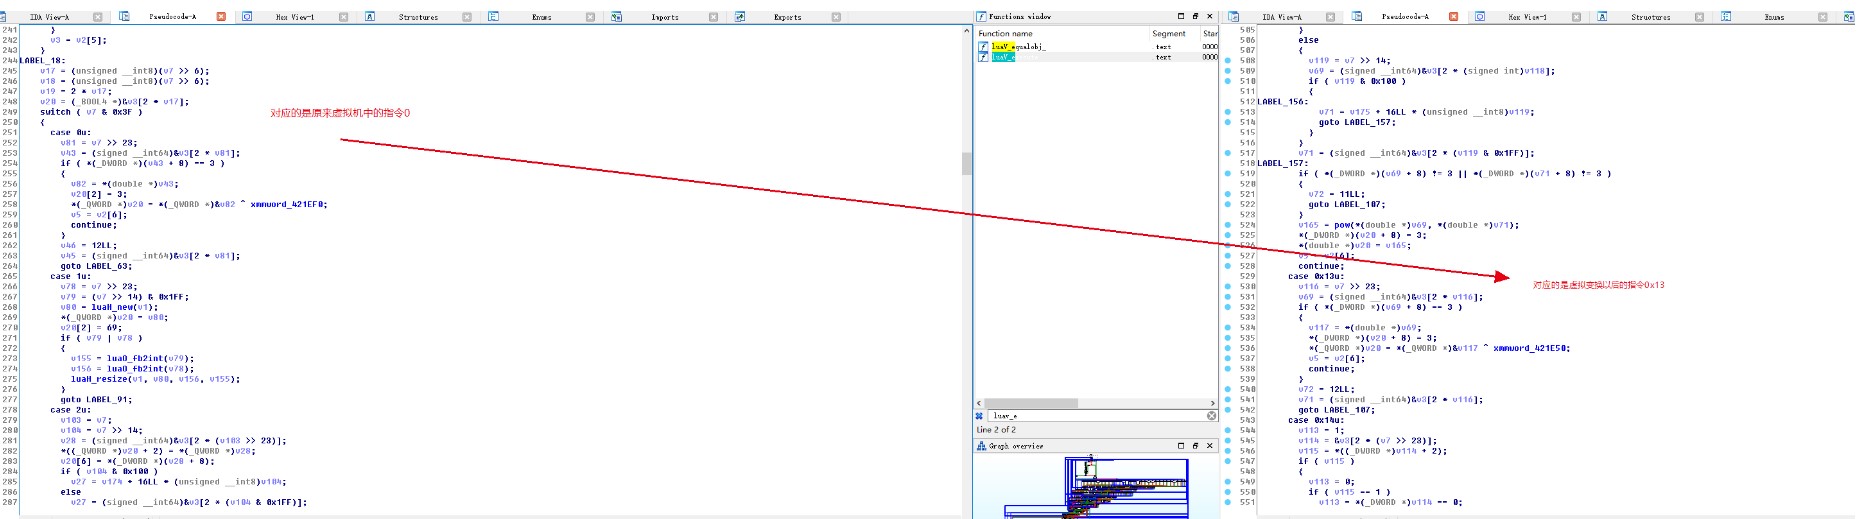This screenshot has height=519, width=1861.
Task: Toggle breakpoint dot on line 535
Action: click(1228, 338)
